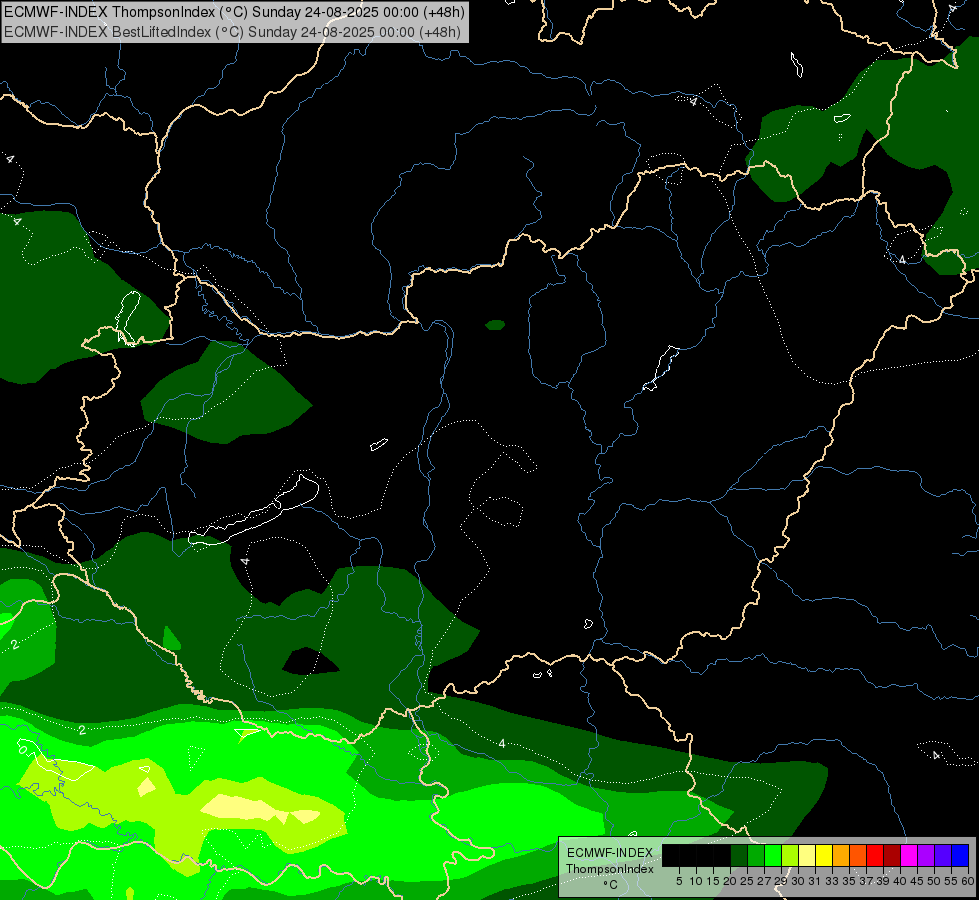The width and height of the screenshot is (979, 900).
Task: Select the dark green 20-25 legend swatch
Action: click(x=739, y=856)
